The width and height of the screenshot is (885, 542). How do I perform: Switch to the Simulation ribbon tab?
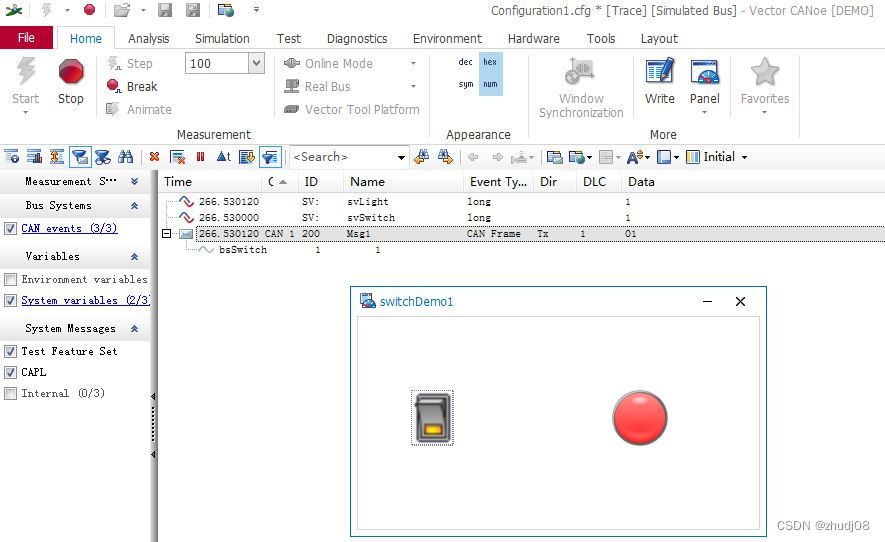coord(222,38)
